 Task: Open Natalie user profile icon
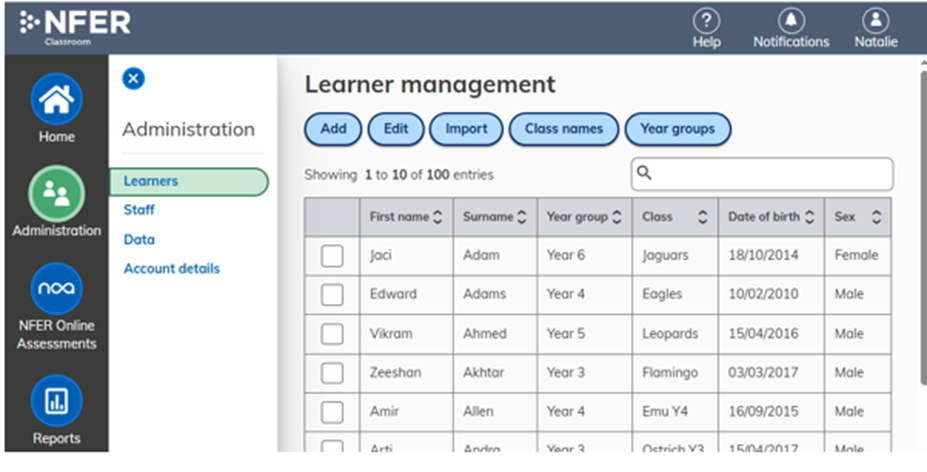(x=876, y=21)
